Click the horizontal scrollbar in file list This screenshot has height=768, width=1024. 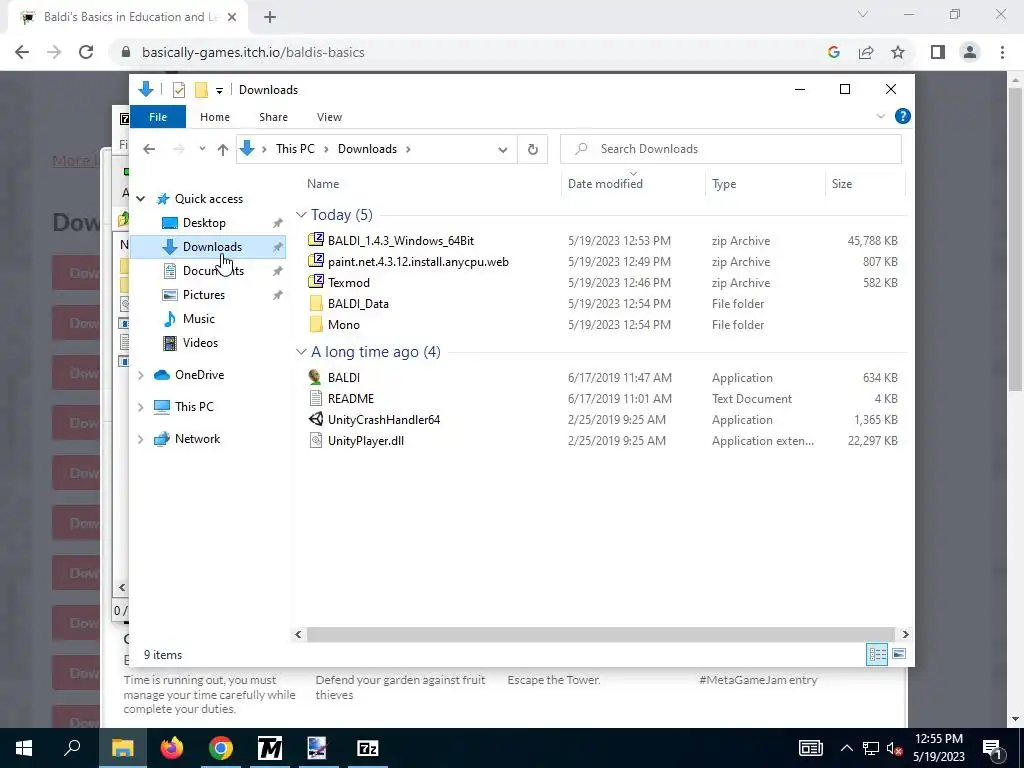[x=600, y=634]
